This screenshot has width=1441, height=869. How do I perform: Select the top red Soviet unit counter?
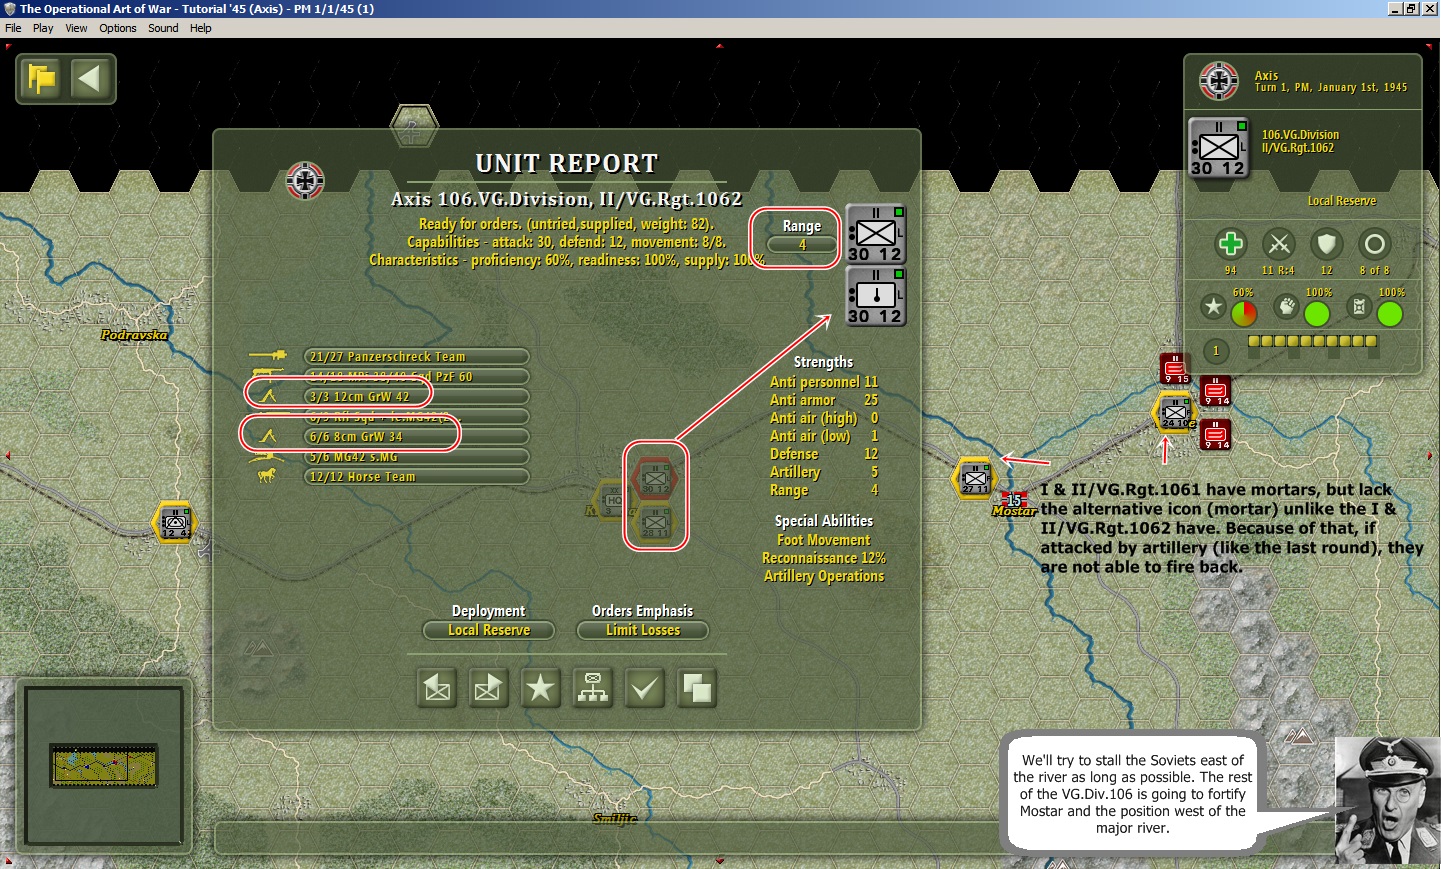(1175, 368)
